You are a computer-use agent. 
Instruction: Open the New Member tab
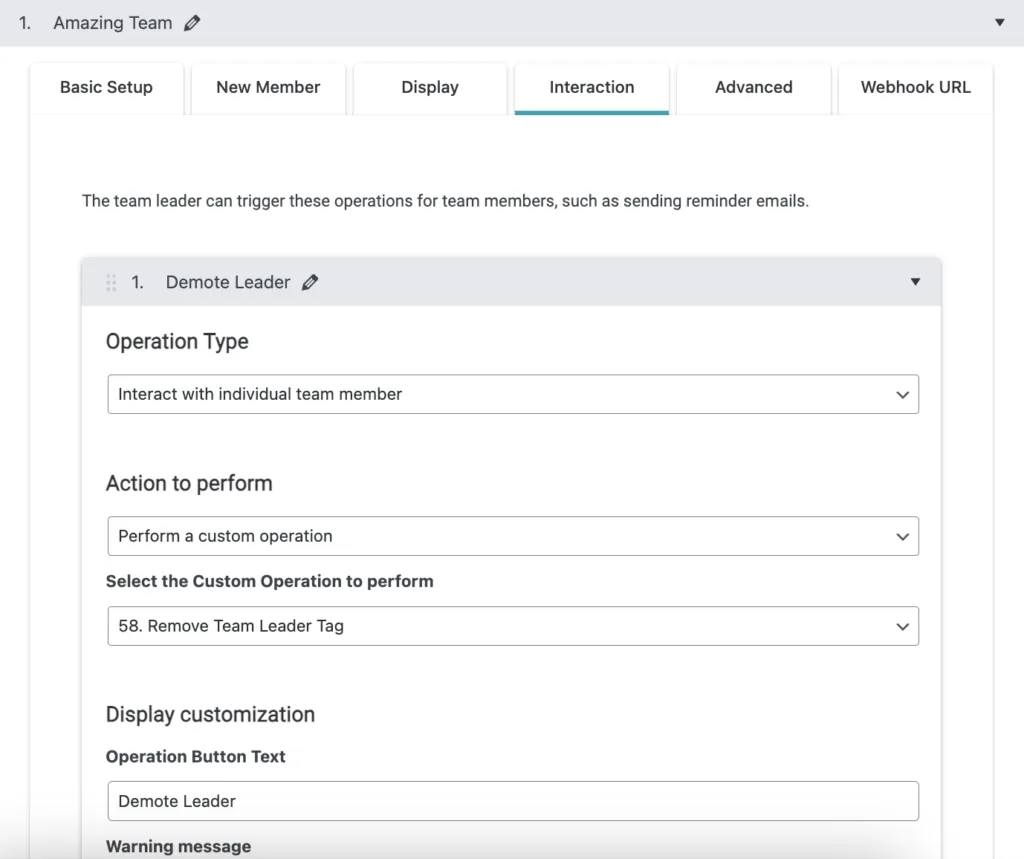pos(268,87)
